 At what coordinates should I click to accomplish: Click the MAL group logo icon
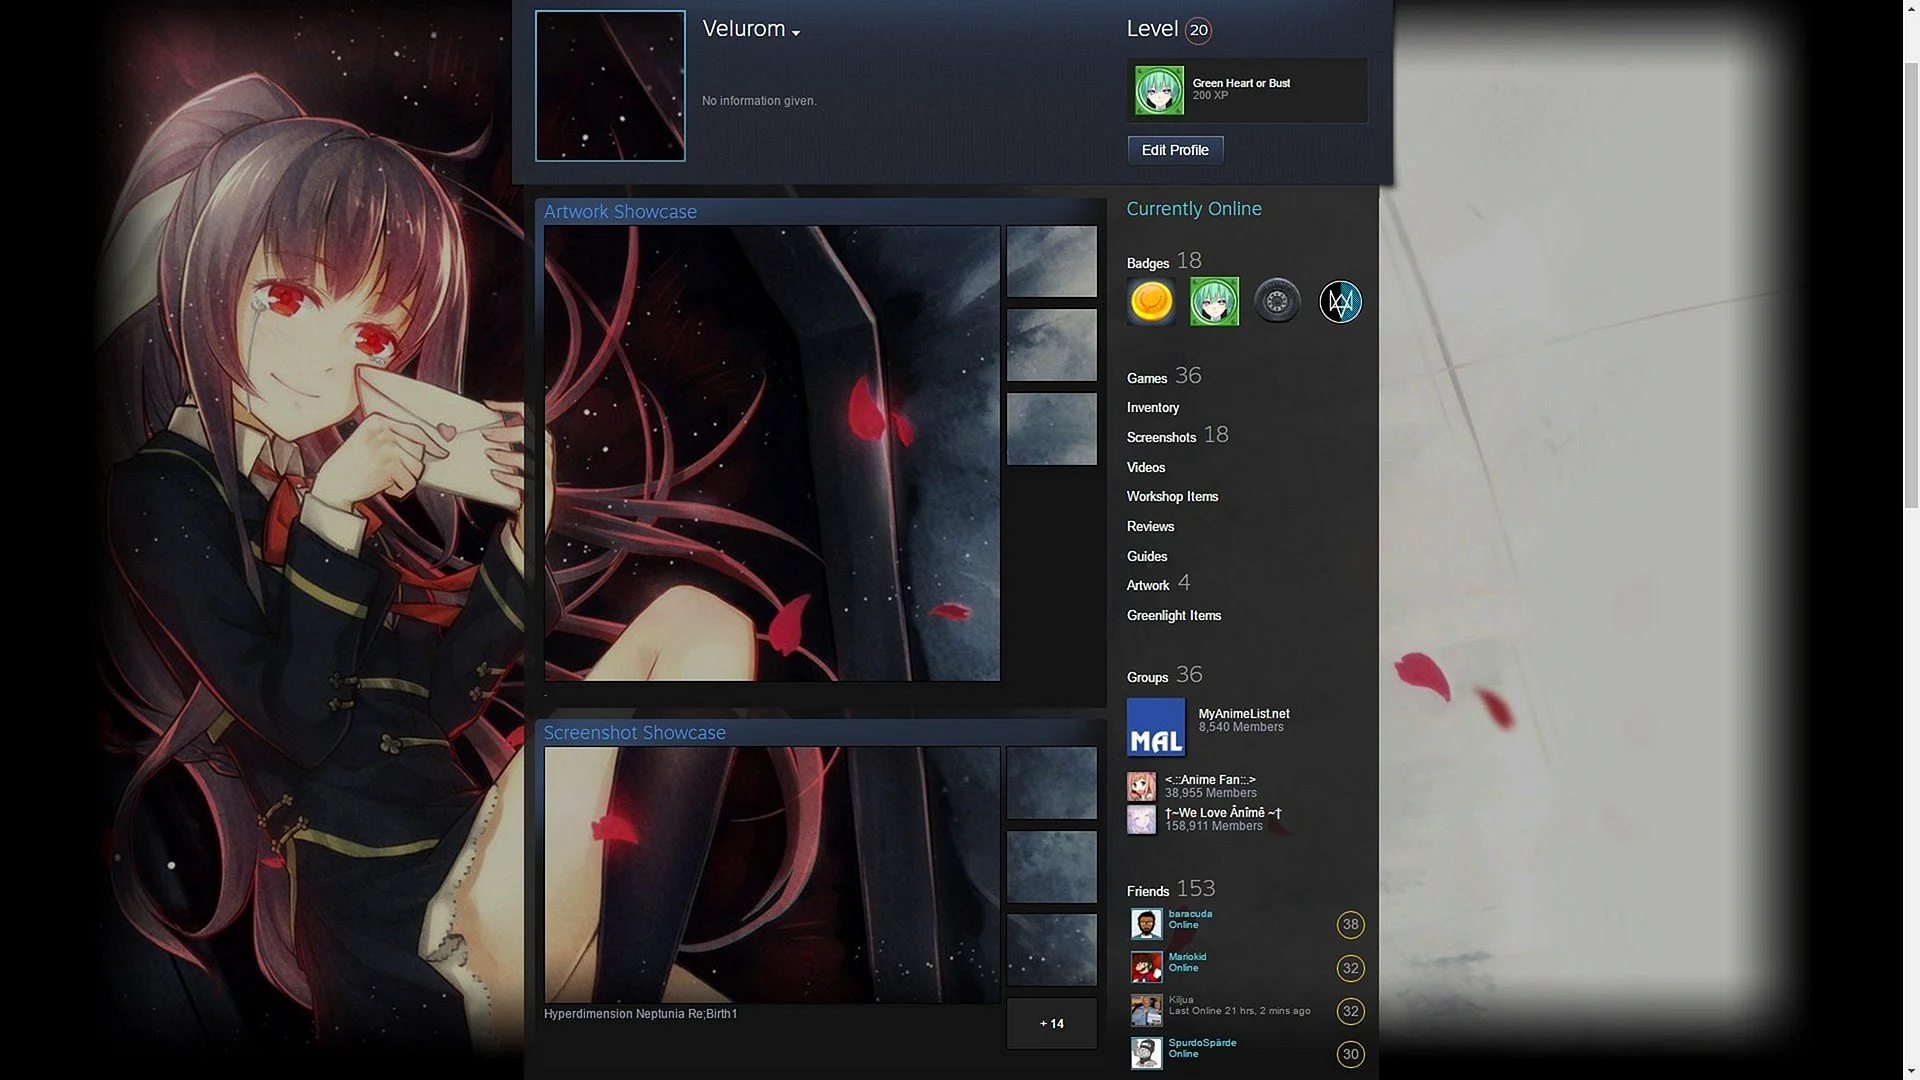click(1156, 727)
